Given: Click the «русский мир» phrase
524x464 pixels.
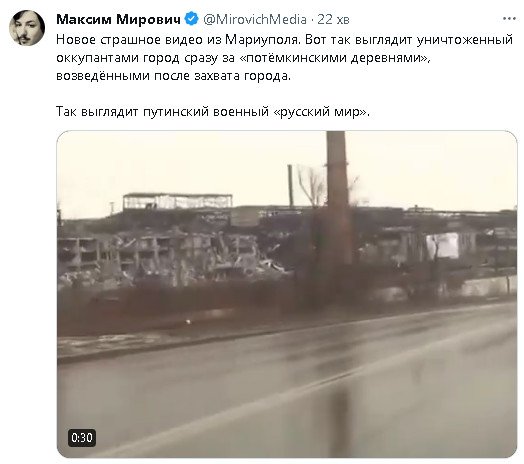Looking at the screenshot, I should pos(321,112).
